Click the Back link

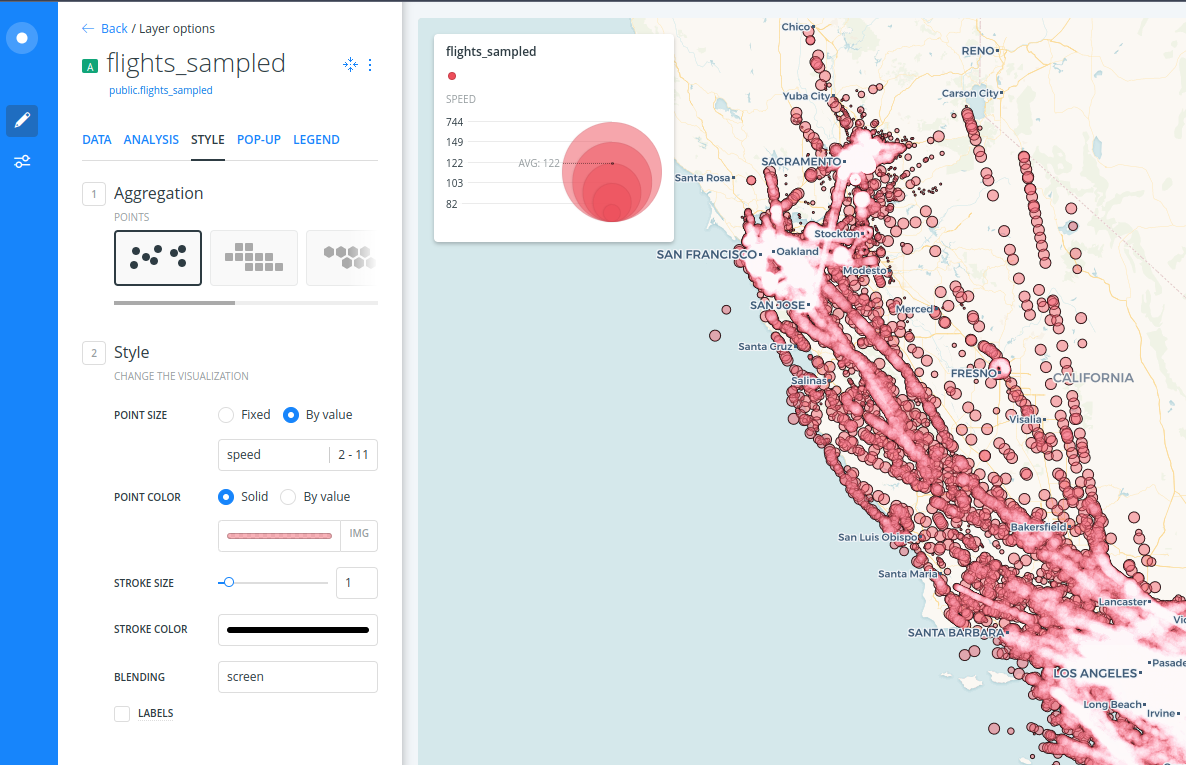[x=114, y=28]
